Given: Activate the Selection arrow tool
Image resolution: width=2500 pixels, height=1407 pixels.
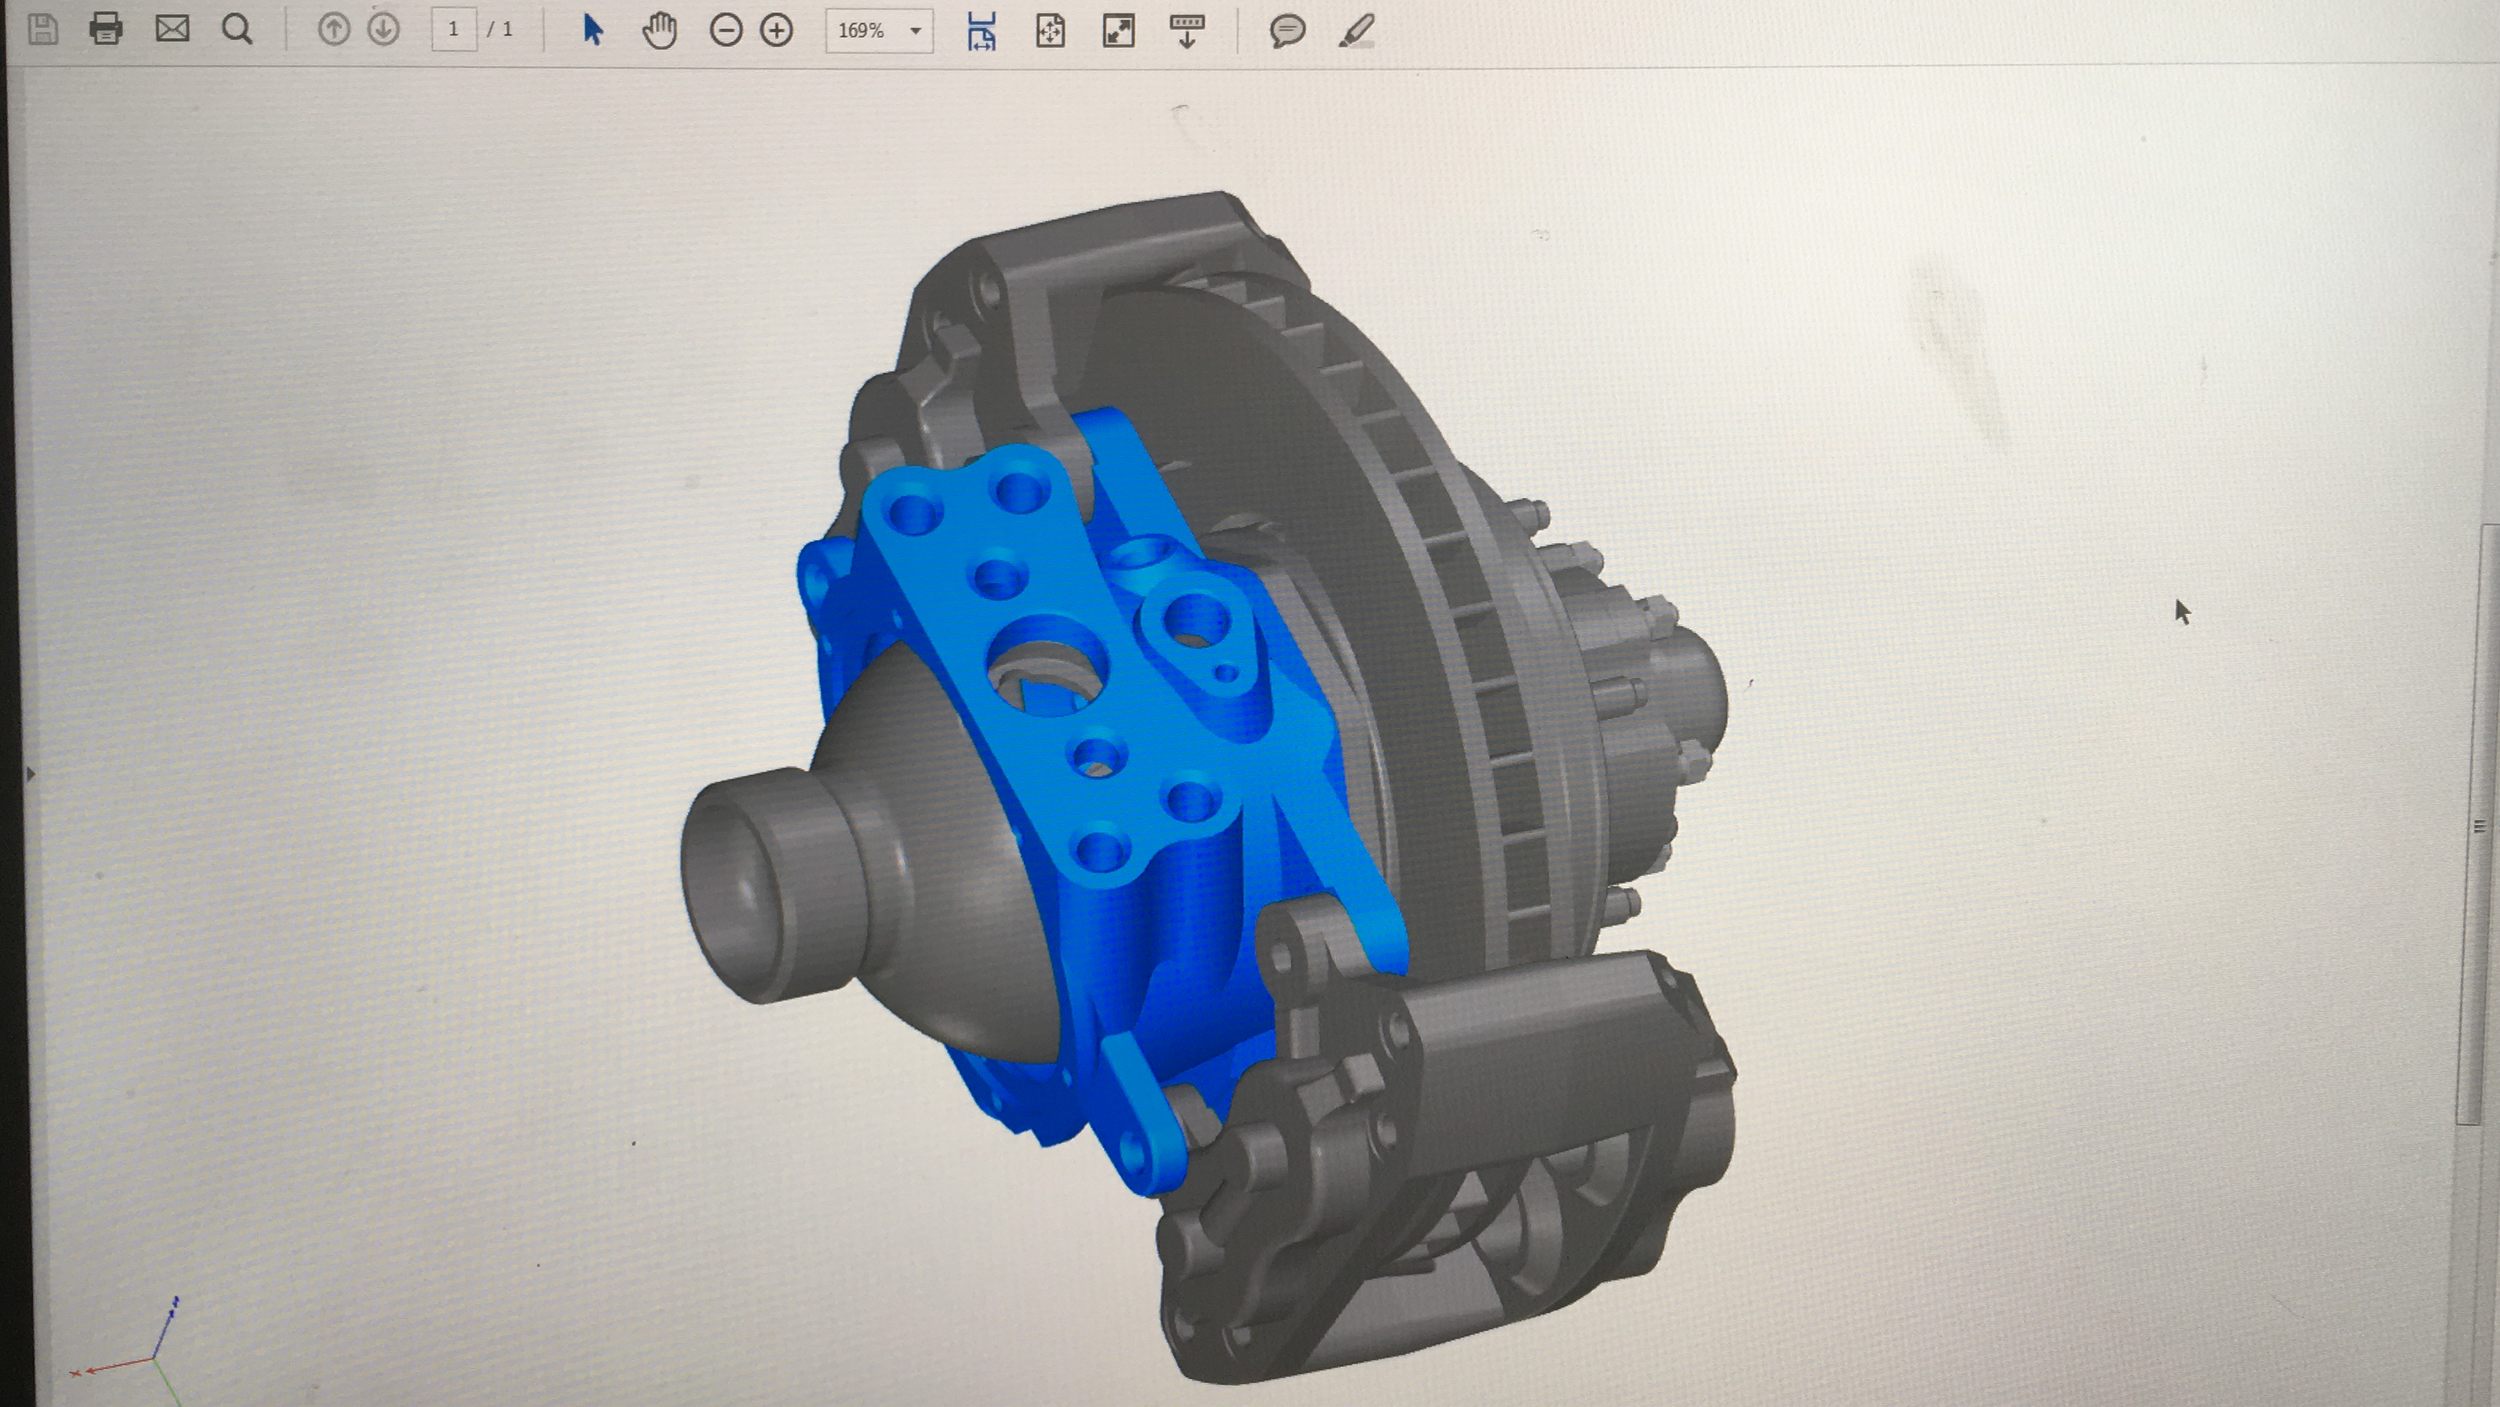Looking at the screenshot, I should 593,30.
